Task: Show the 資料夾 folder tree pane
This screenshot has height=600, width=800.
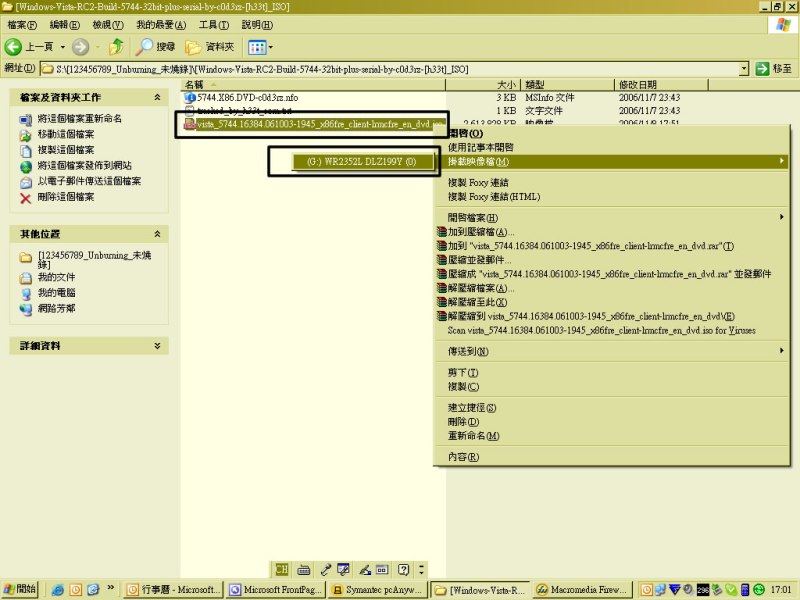Action: tap(209, 47)
